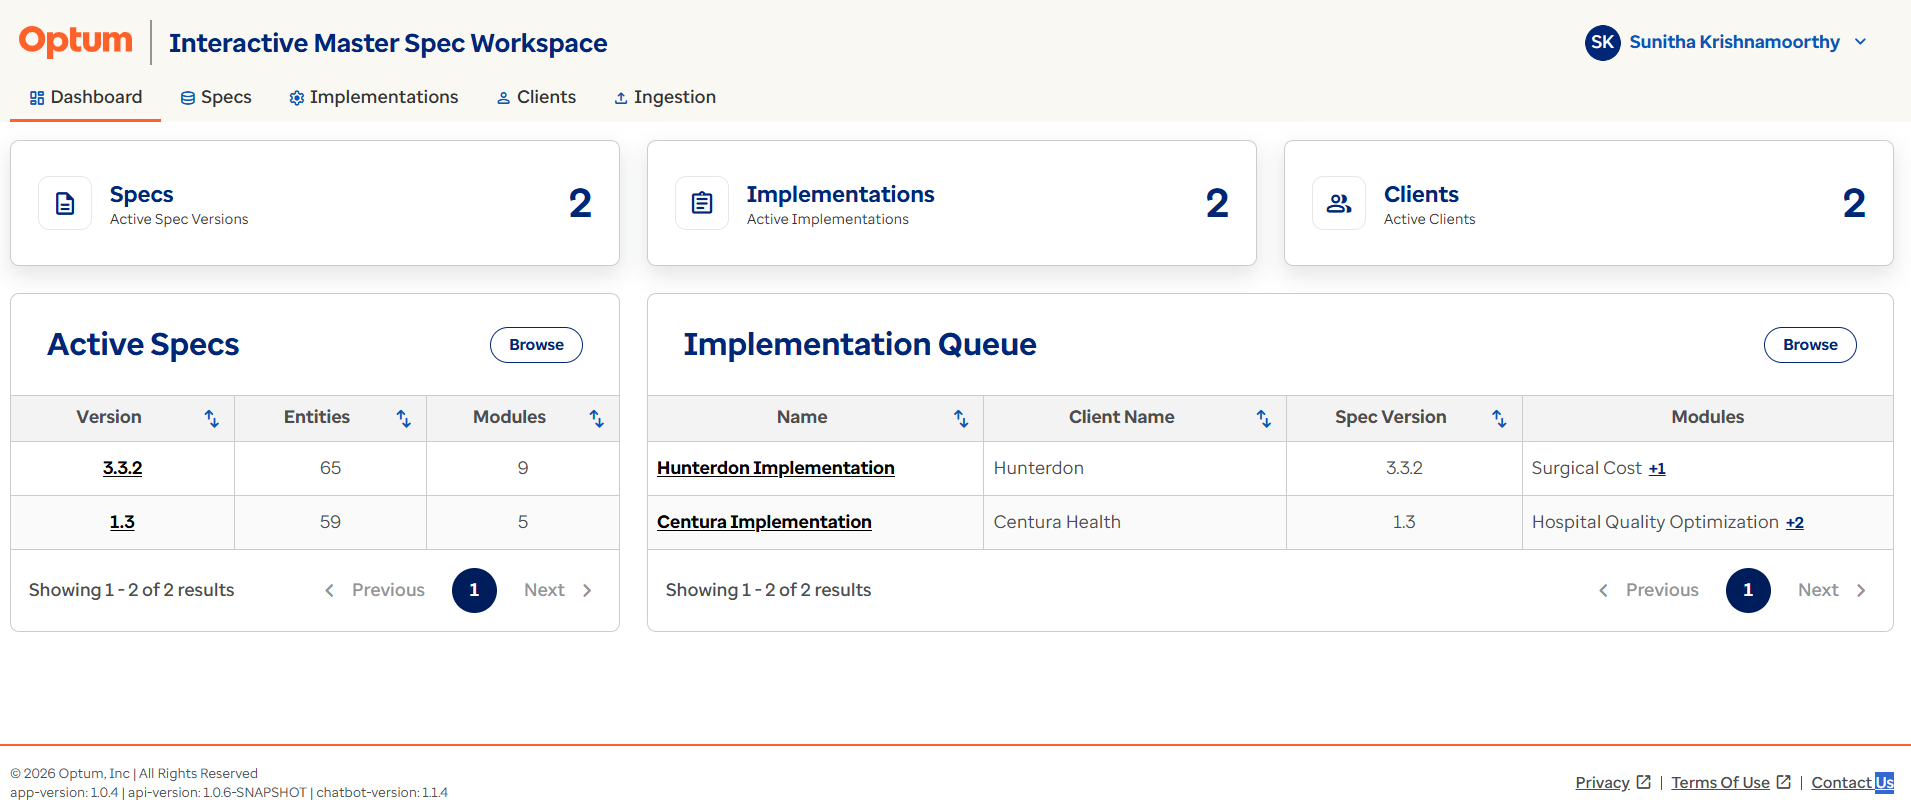The height and width of the screenshot is (803, 1911).
Task: Click the Clients card people icon
Action: click(x=1339, y=203)
